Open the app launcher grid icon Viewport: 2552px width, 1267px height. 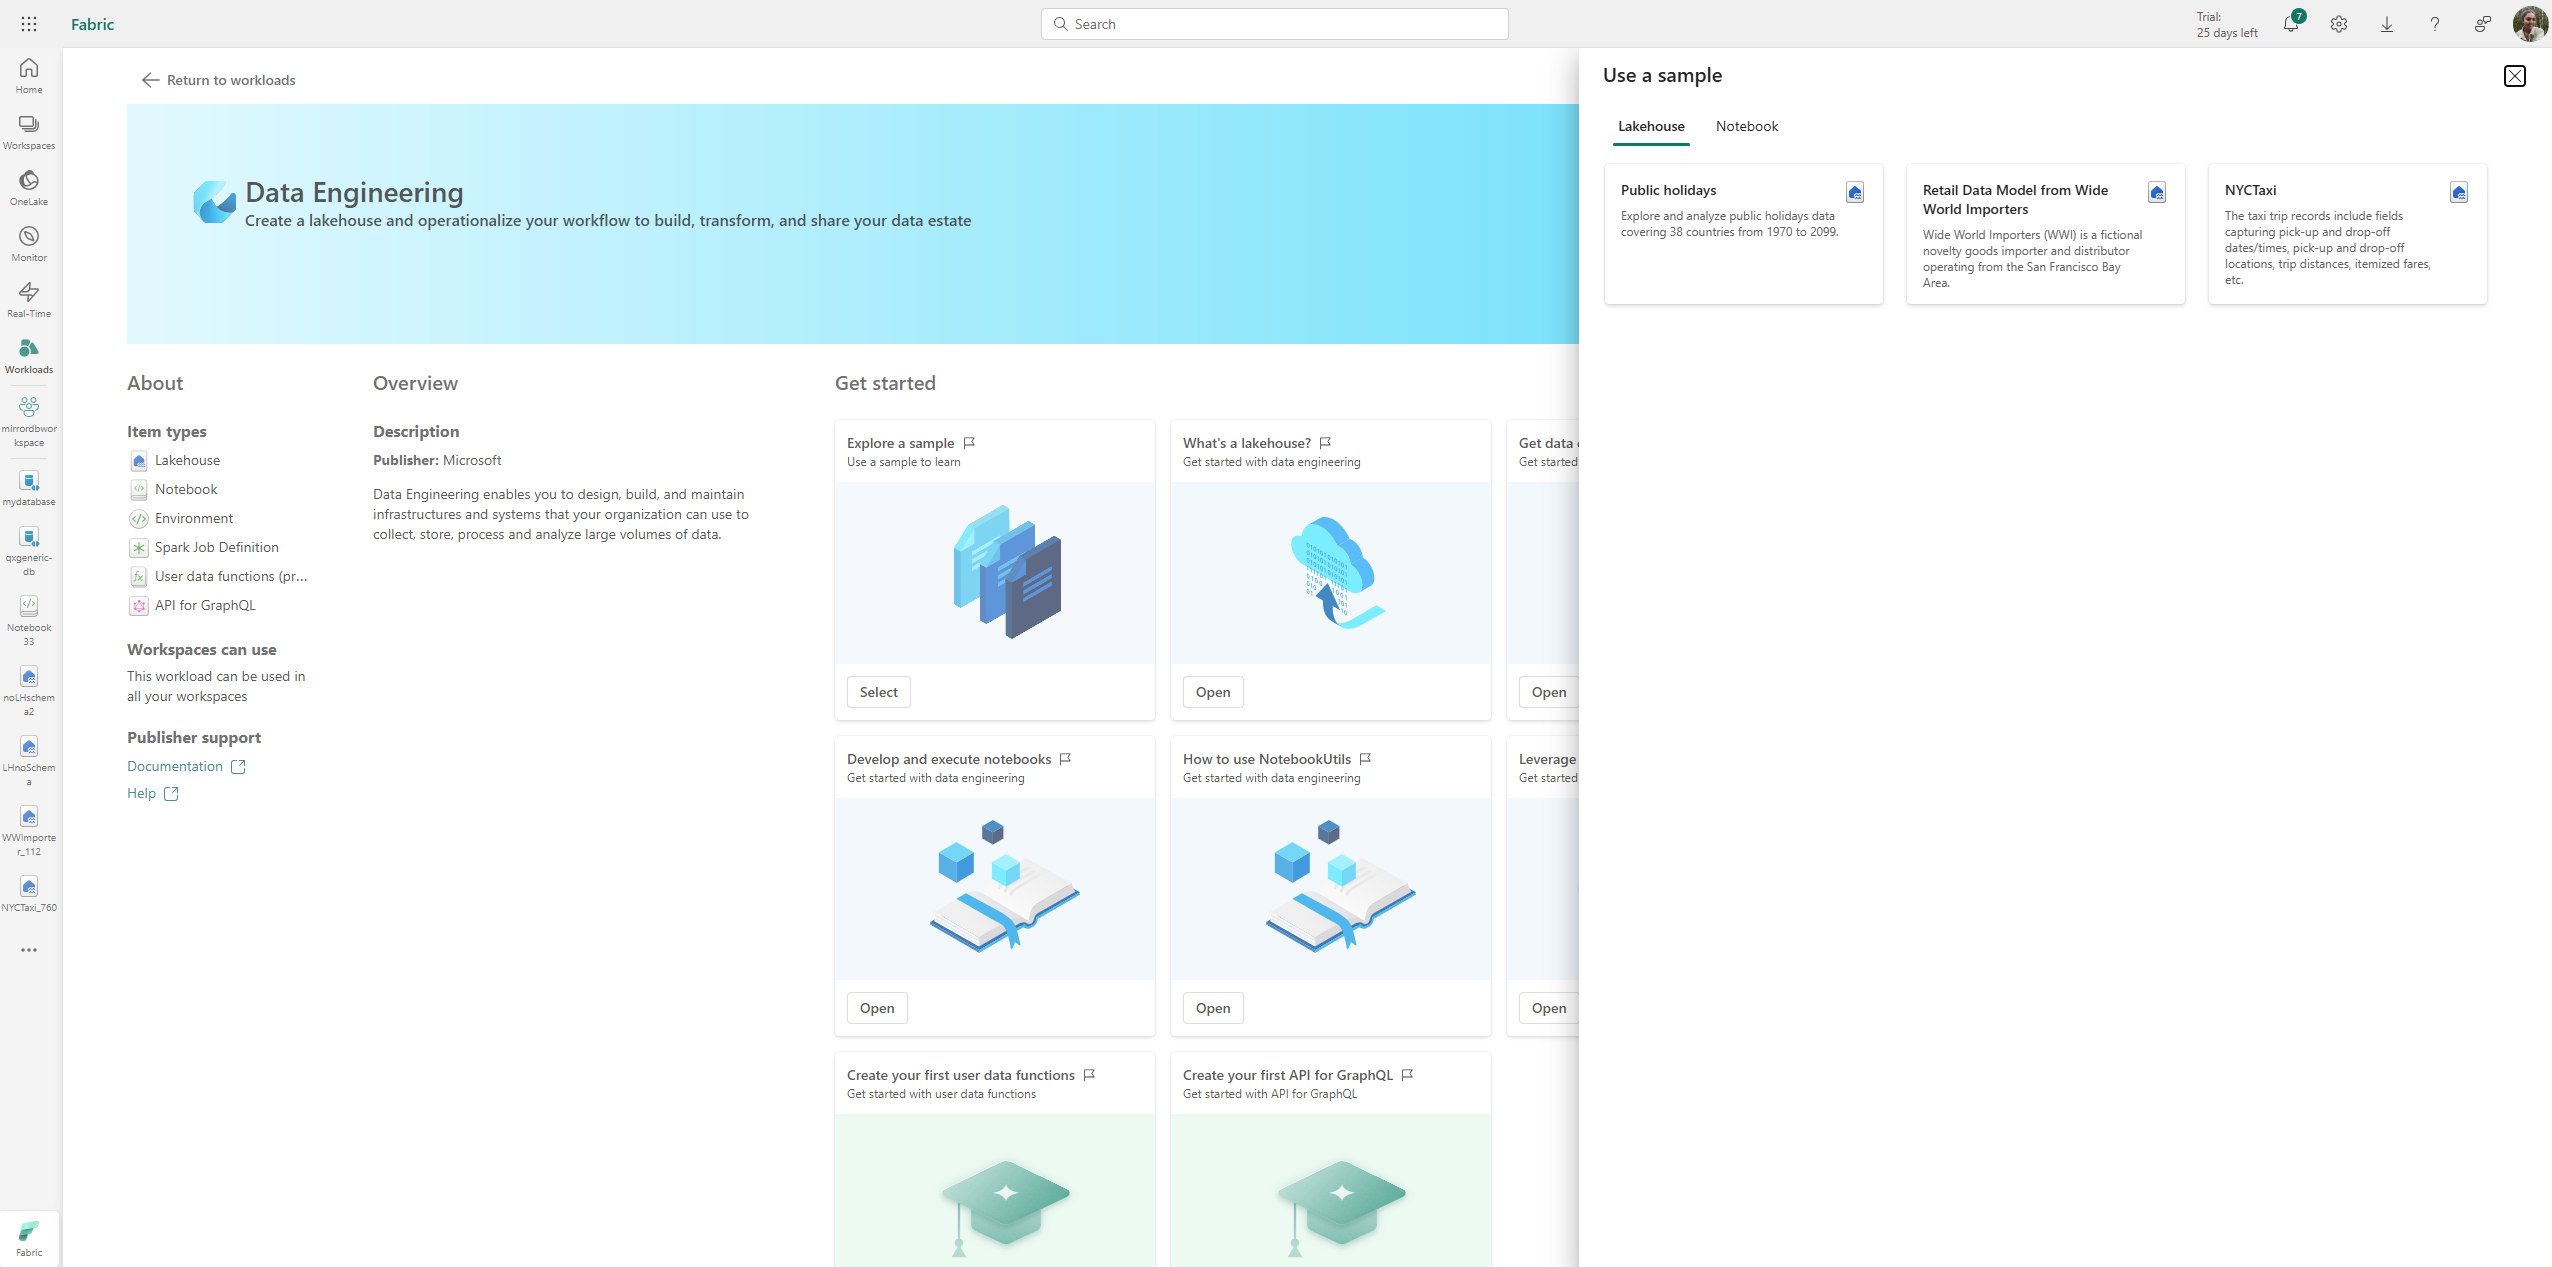(x=29, y=24)
